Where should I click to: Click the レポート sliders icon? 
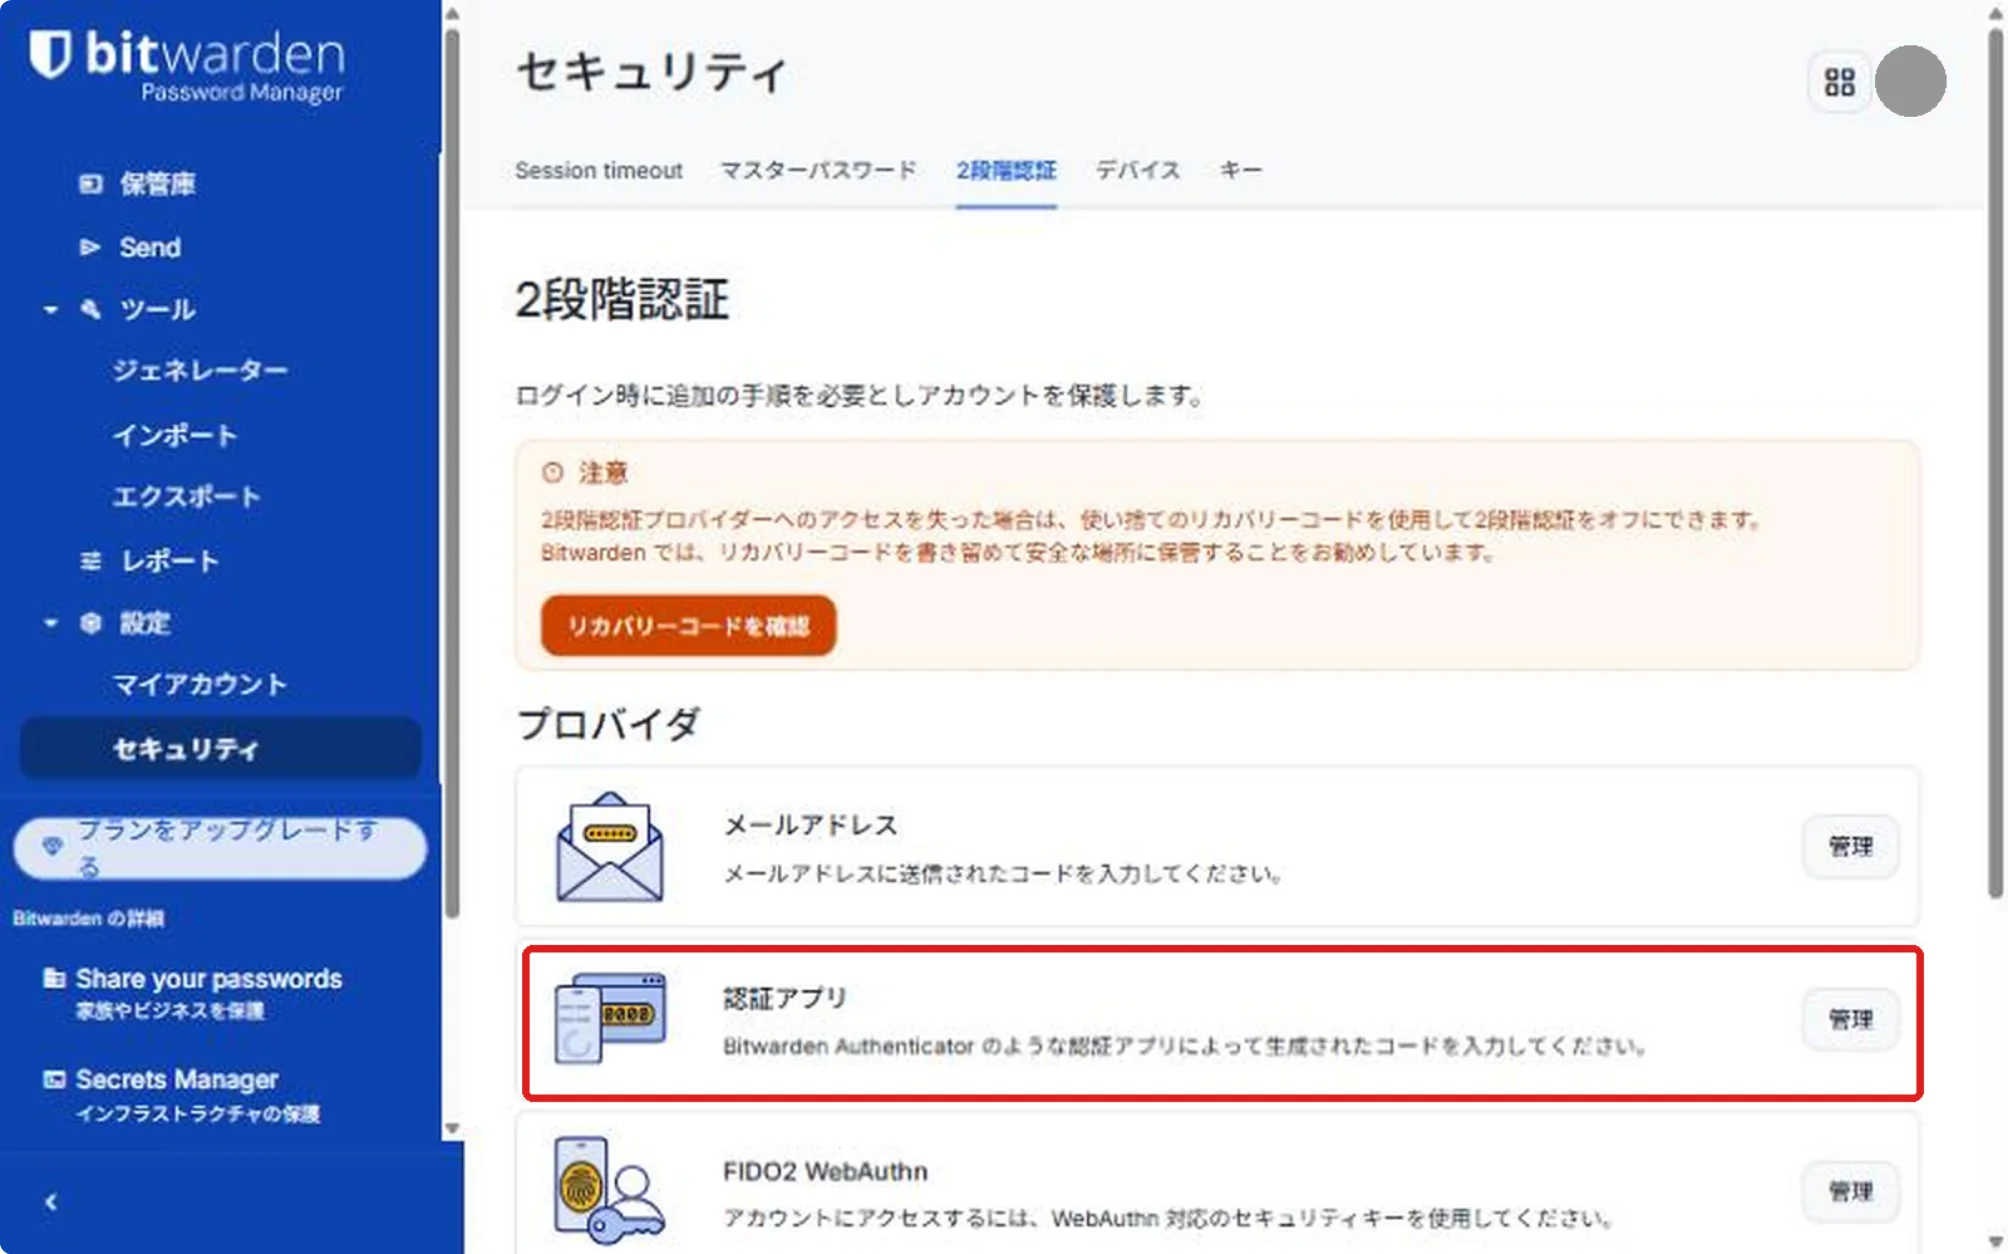(91, 561)
